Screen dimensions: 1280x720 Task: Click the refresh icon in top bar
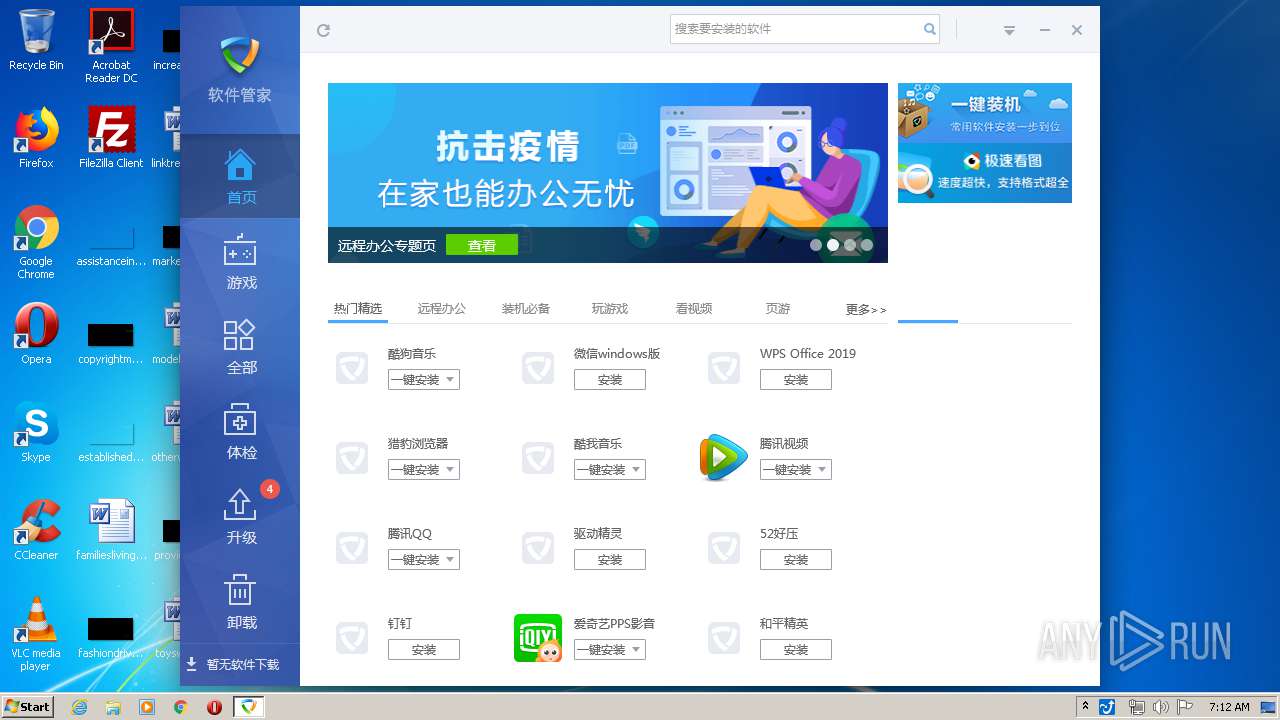pyautogui.click(x=323, y=30)
